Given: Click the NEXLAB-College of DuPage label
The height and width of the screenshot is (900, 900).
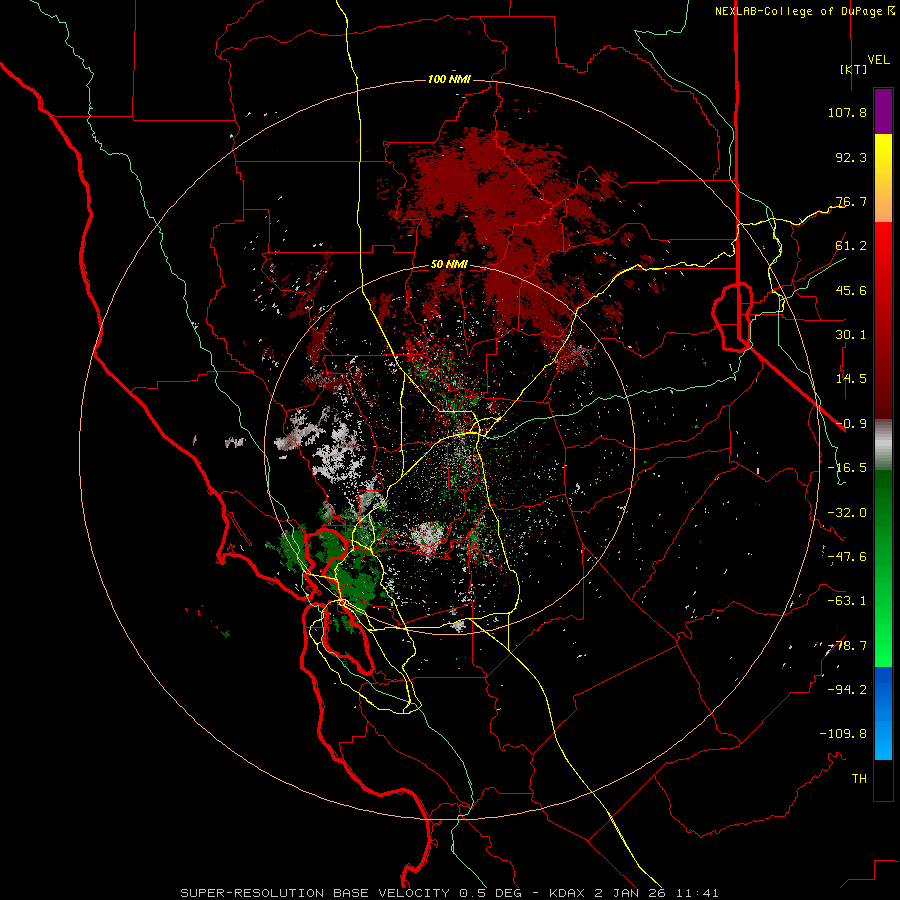Looking at the screenshot, I should click(799, 11).
